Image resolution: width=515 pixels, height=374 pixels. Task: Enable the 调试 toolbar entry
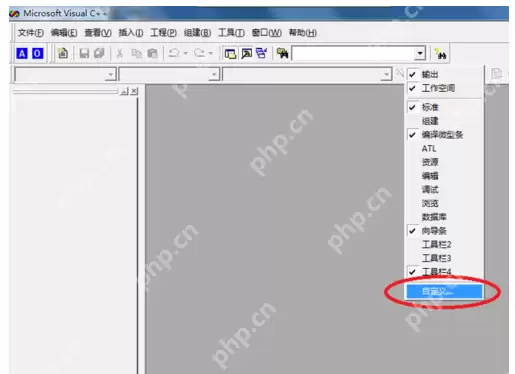445,190
